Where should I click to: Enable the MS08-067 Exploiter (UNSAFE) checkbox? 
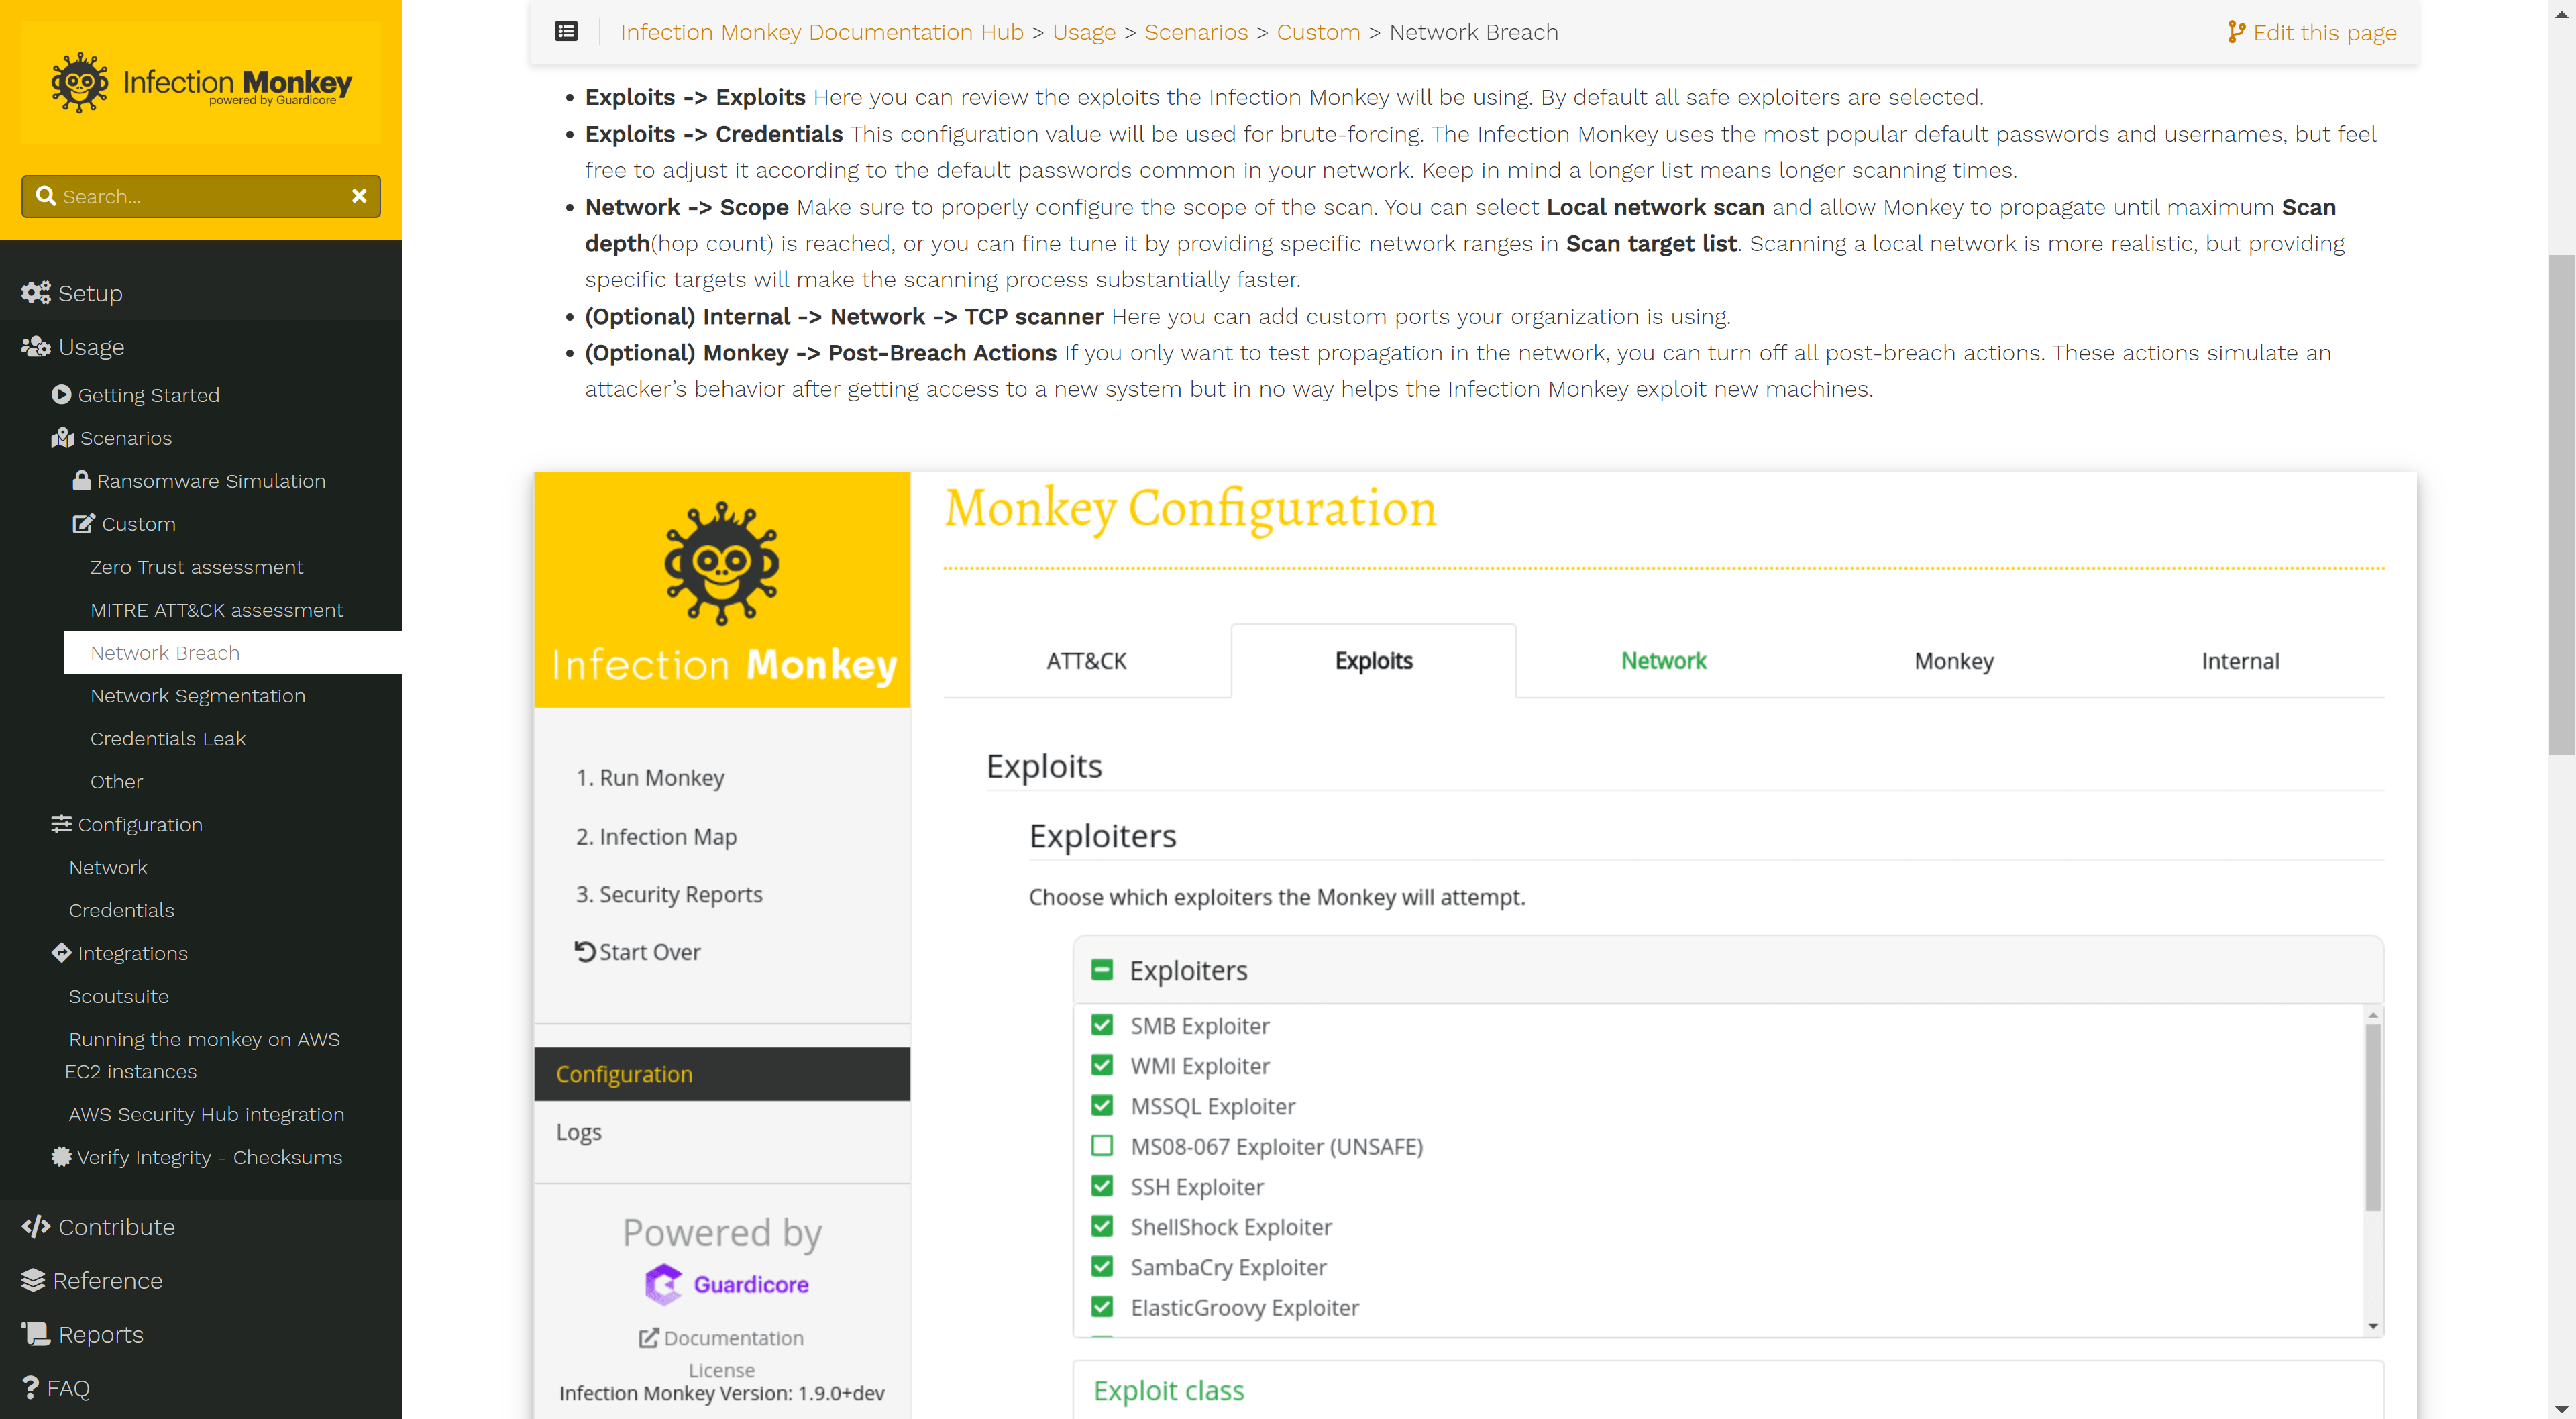coord(1102,1146)
